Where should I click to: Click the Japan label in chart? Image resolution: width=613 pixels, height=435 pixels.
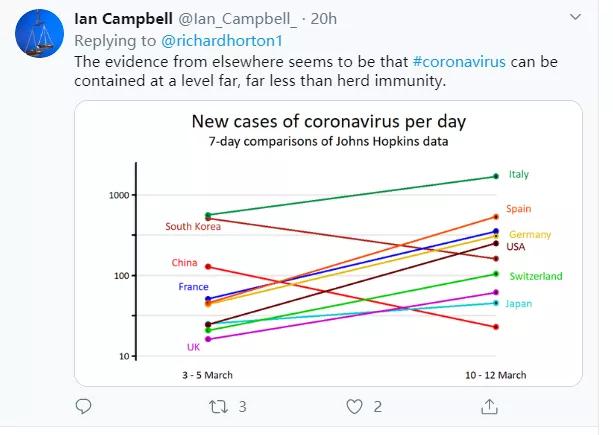(519, 303)
